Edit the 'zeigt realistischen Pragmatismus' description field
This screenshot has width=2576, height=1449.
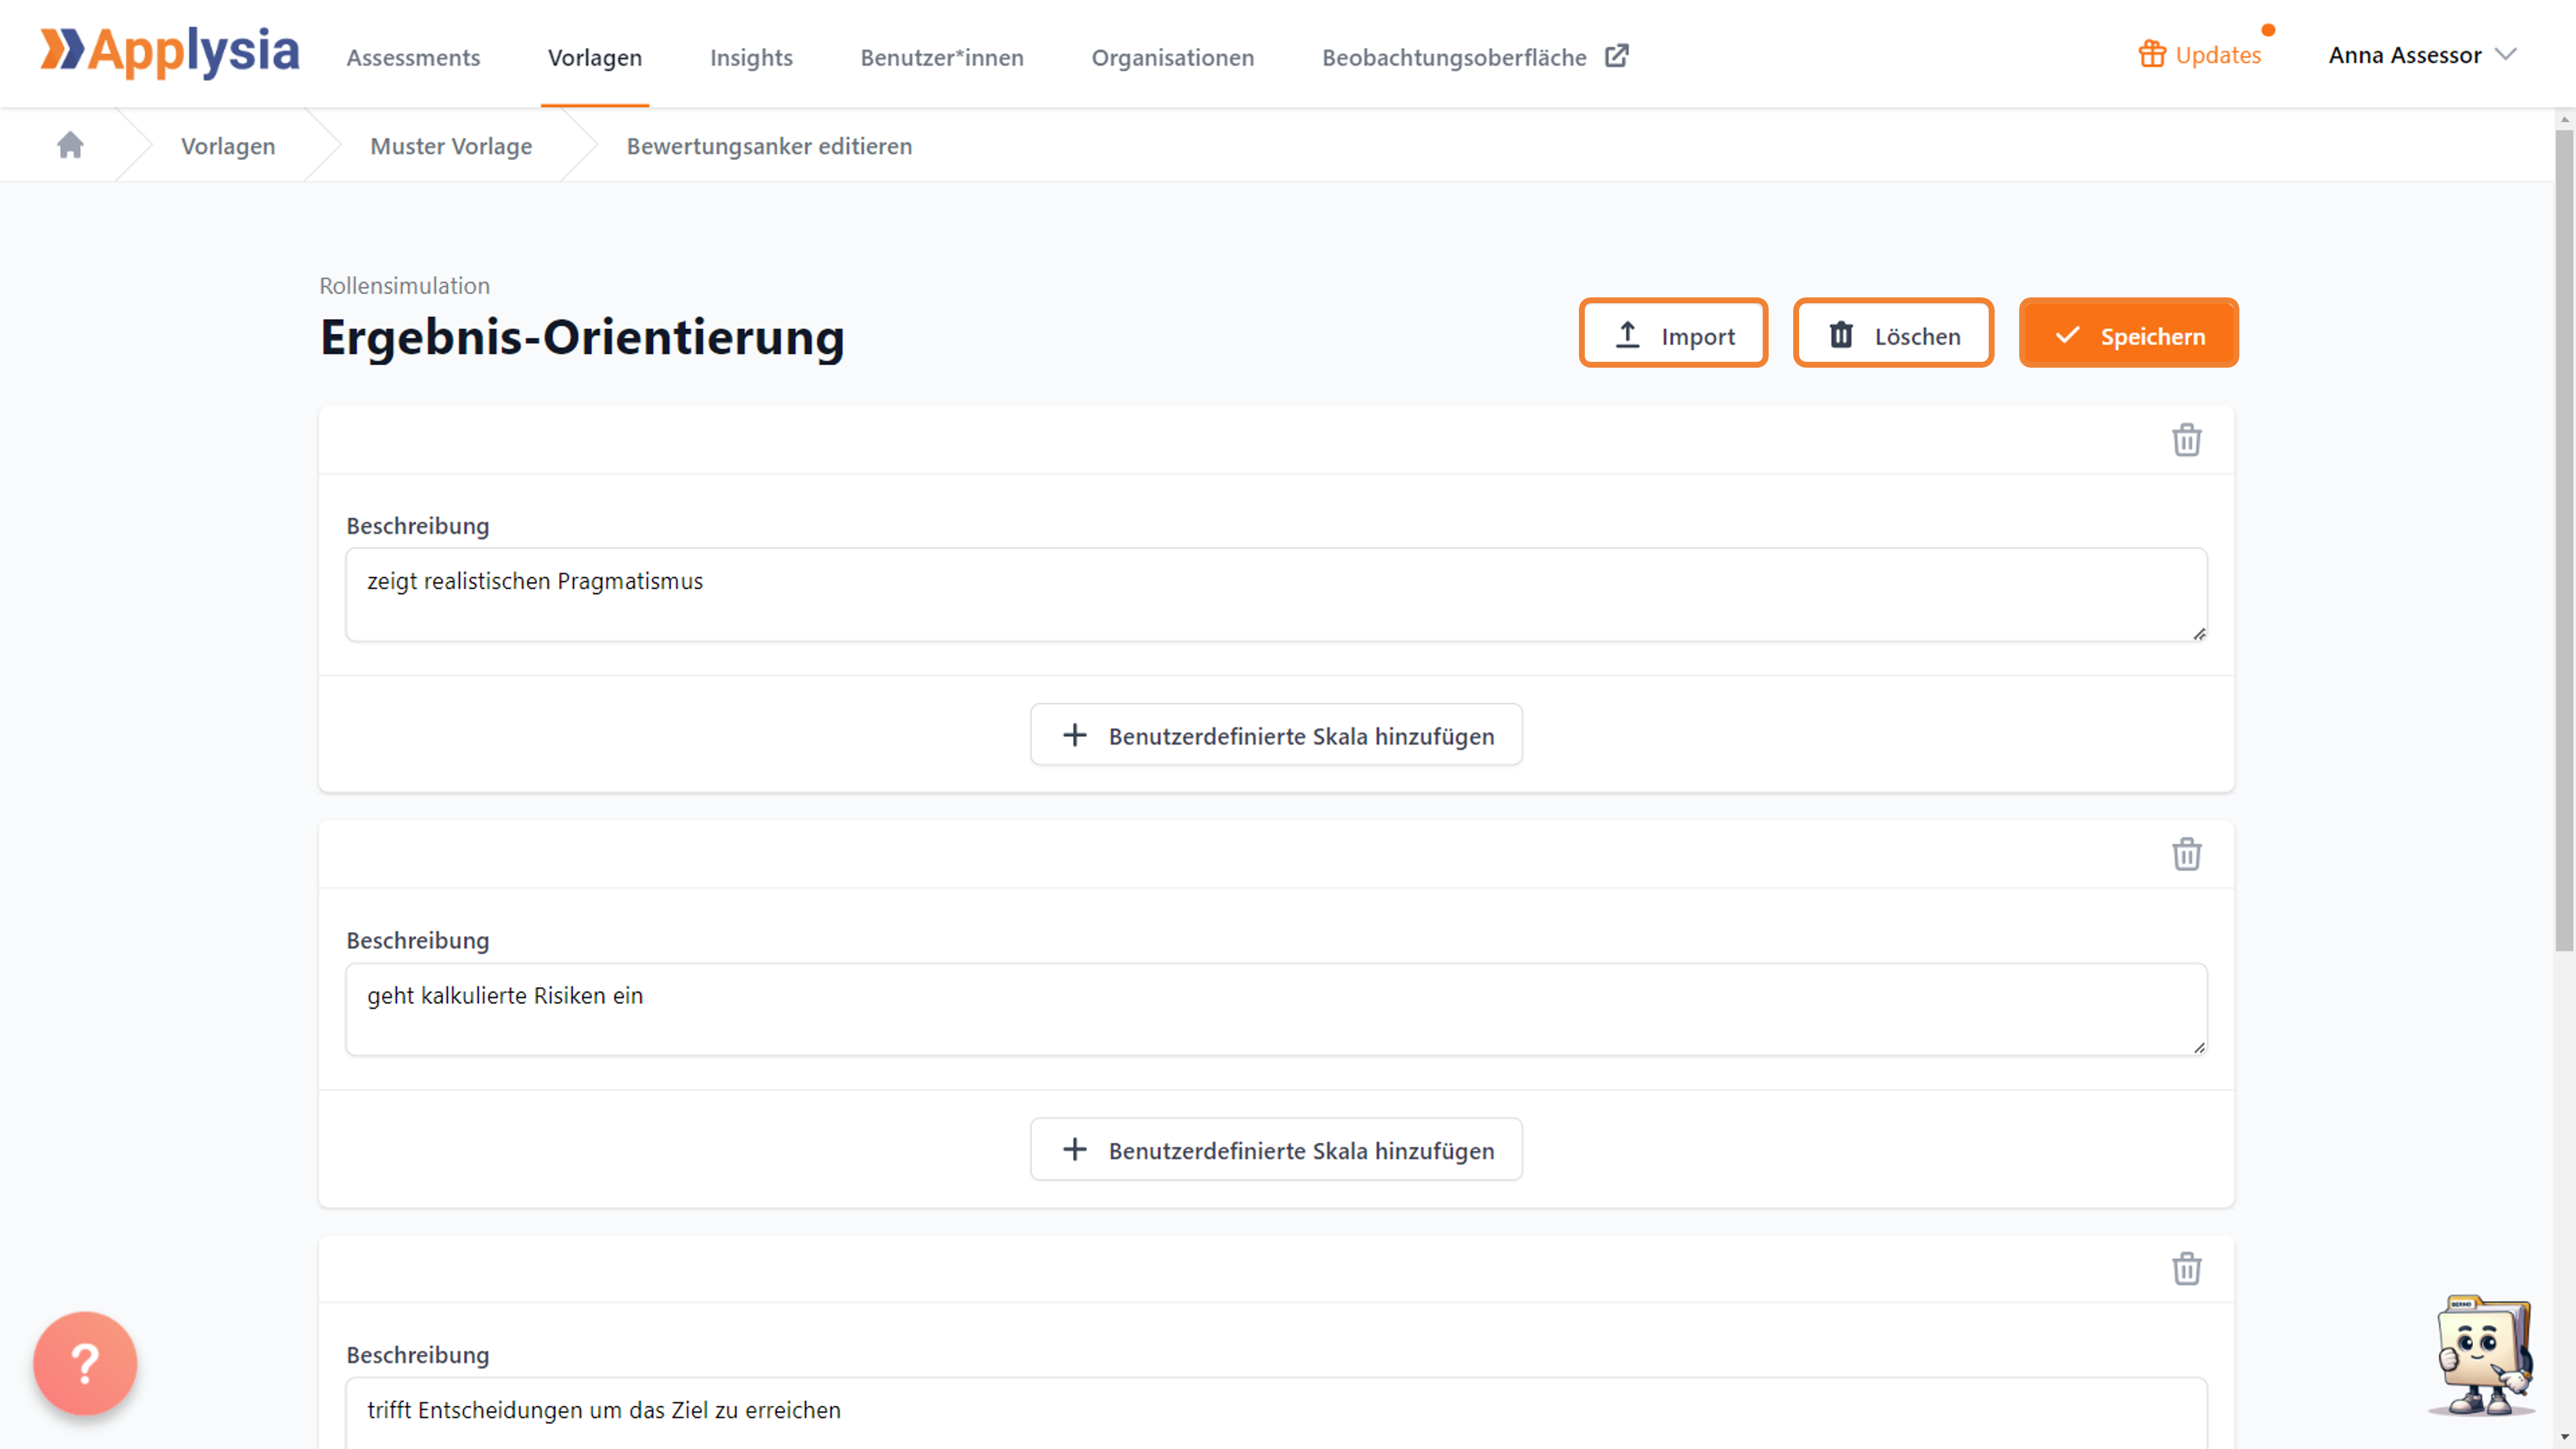coord(1276,594)
